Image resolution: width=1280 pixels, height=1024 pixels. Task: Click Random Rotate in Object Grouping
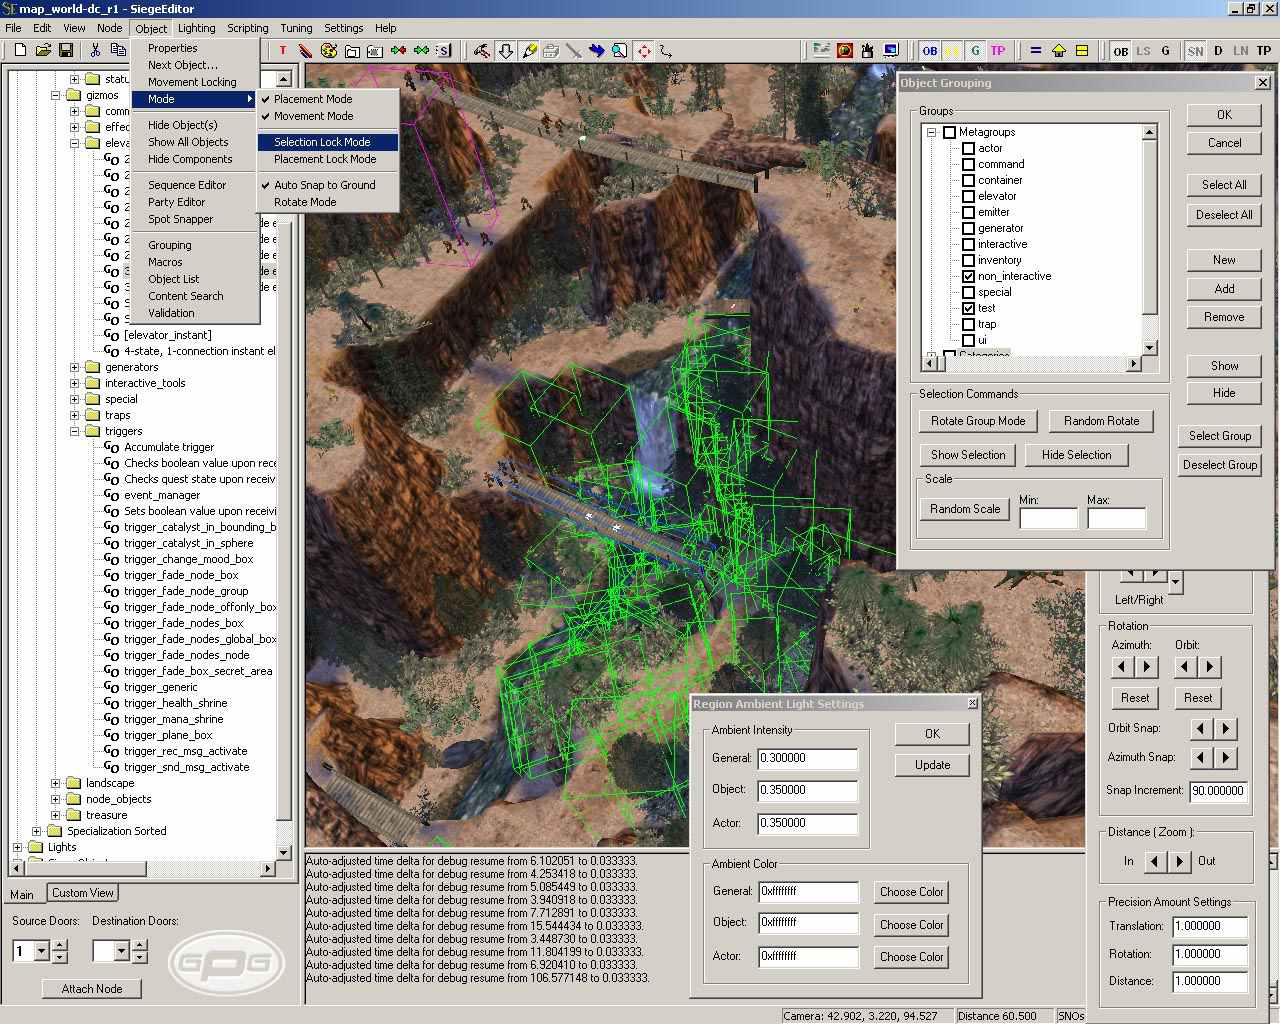(x=1101, y=421)
